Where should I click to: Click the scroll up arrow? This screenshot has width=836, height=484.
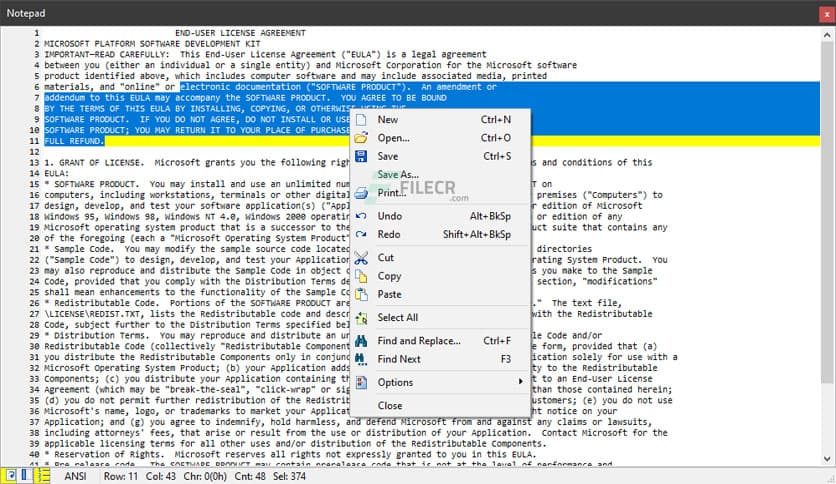[x=827, y=35]
